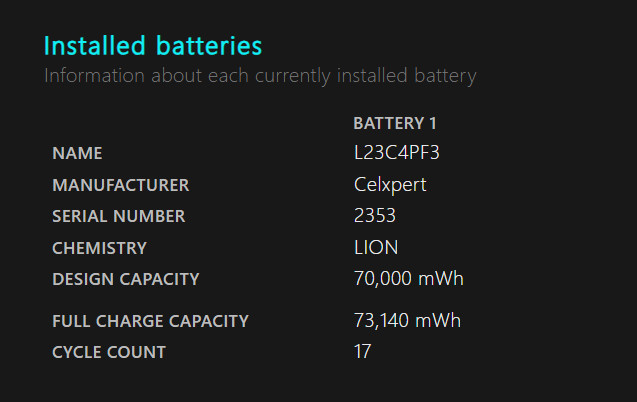The width and height of the screenshot is (637, 402).
Task: Select the 73,140 mWh full charge value
Action: coord(407,321)
